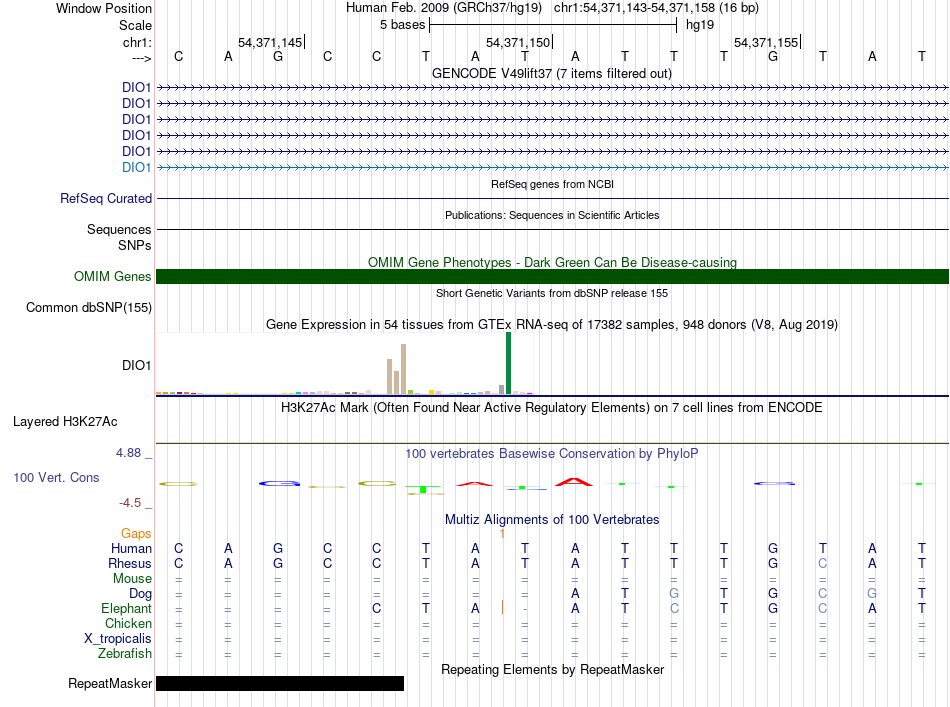Click 'Multiz Alignments of 100 Vertebrates' title
950x707 pixels.
coord(552,520)
